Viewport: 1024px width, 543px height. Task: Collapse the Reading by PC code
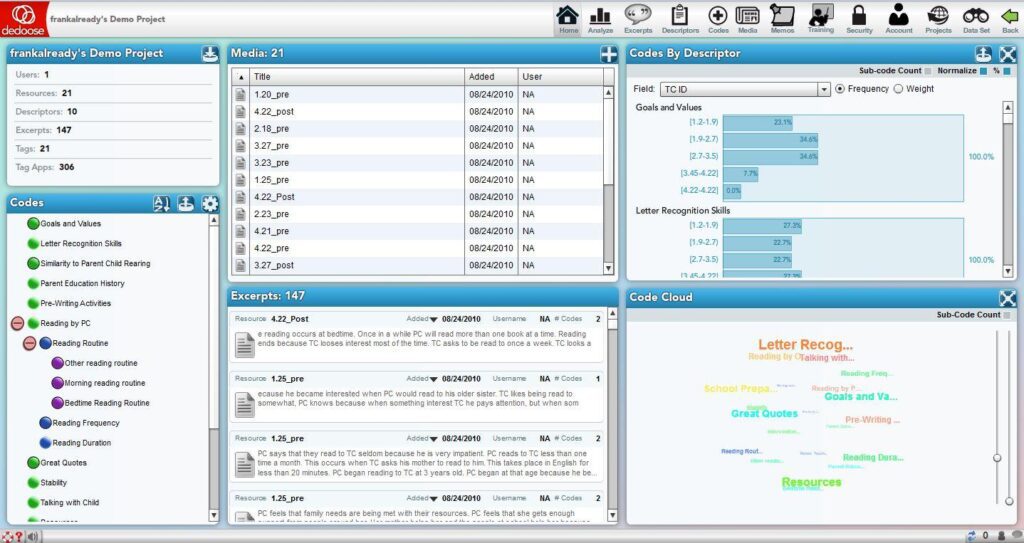[18, 323]
